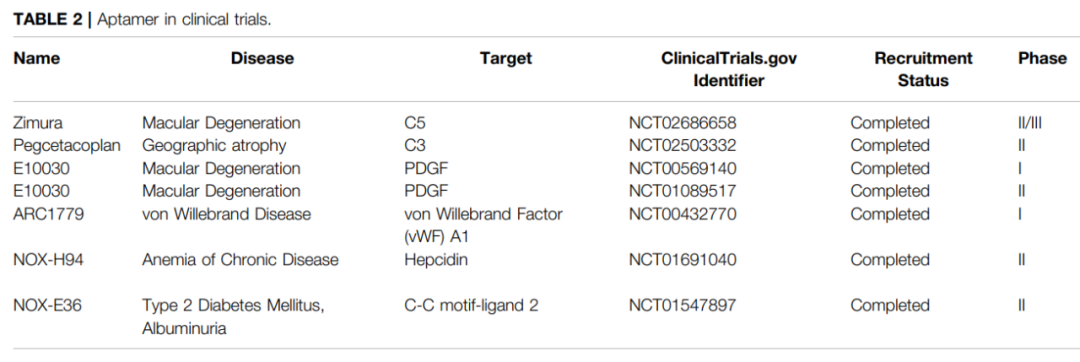Click the NCT02686658 trial identifier
The height and width of the screenshot is (362, 1080).
682,123
